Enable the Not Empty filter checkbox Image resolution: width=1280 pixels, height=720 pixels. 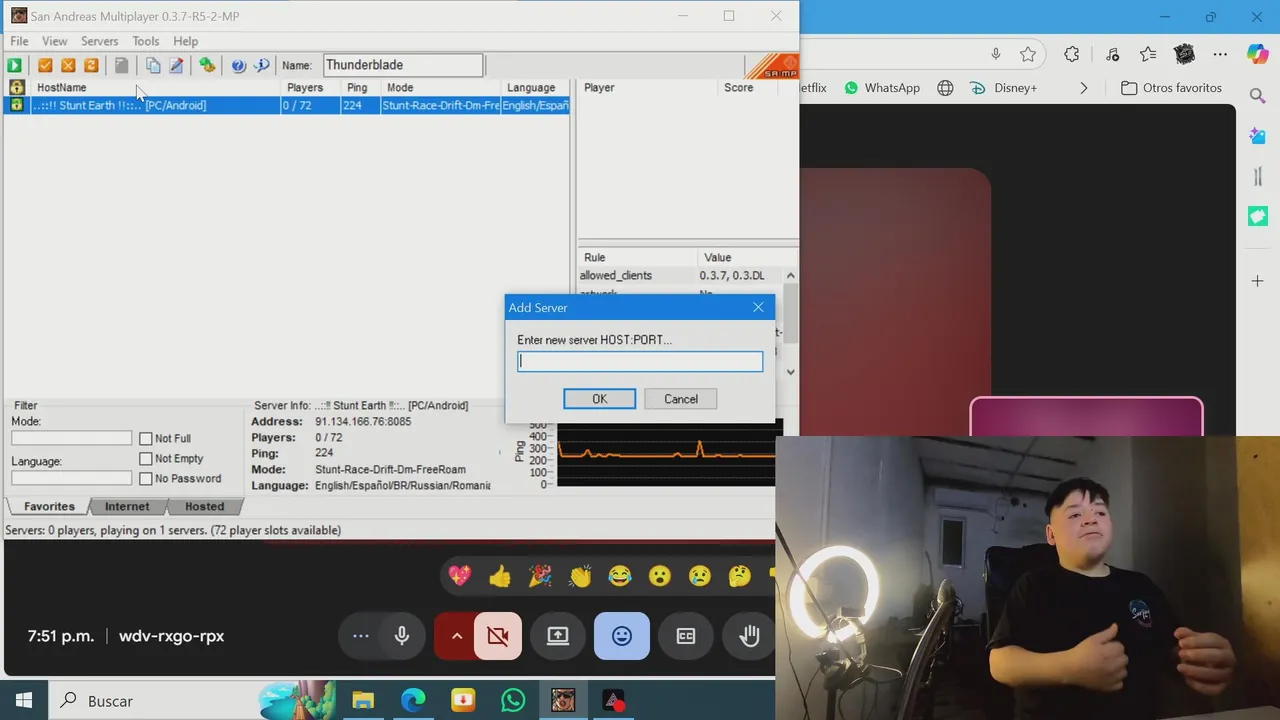click(x=146, y=458)
